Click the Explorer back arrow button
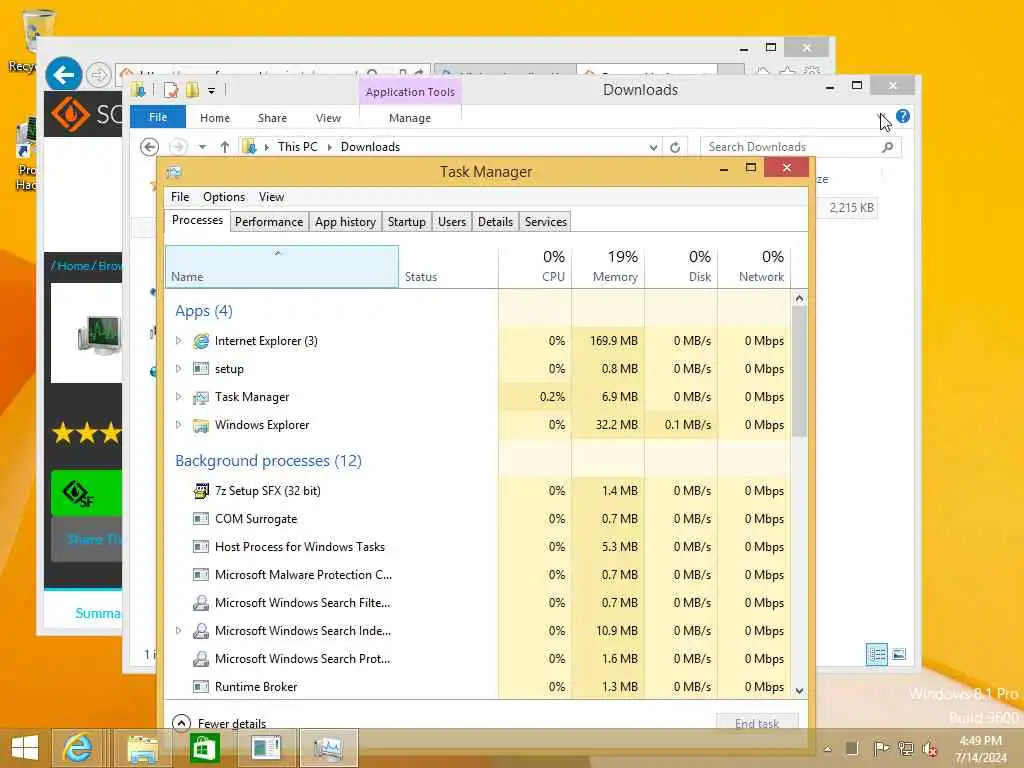The height and width of the screenshot is (768, 1024). (x=150, y=147)
